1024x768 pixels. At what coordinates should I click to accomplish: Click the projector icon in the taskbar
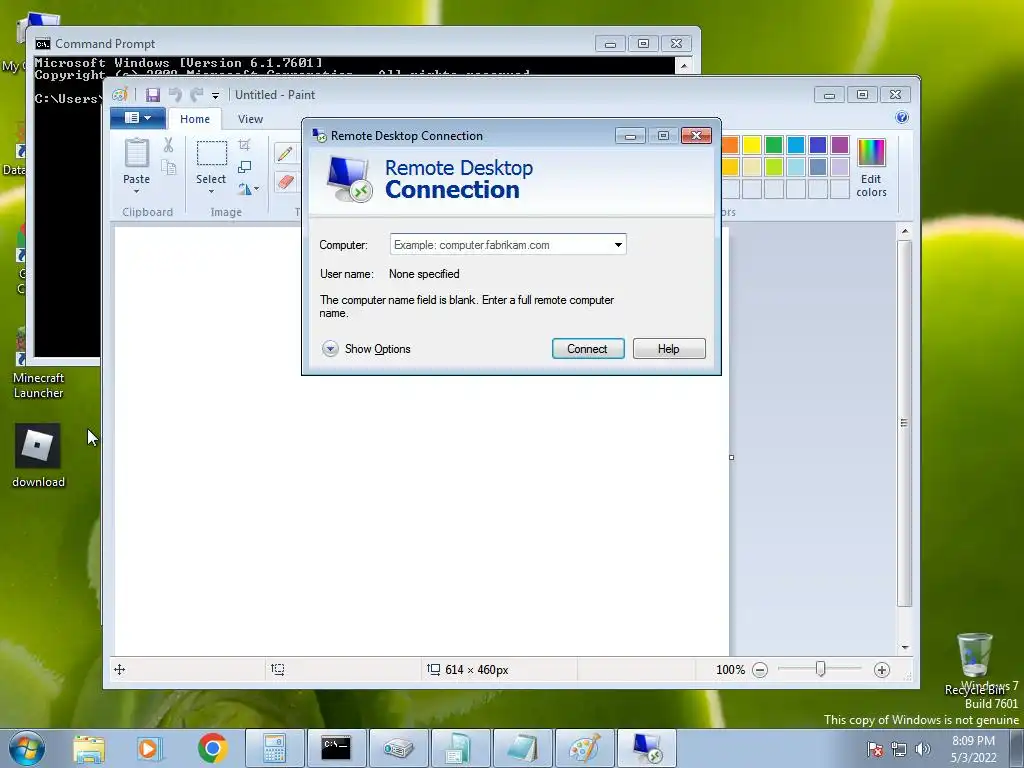(x=398, y=748)
